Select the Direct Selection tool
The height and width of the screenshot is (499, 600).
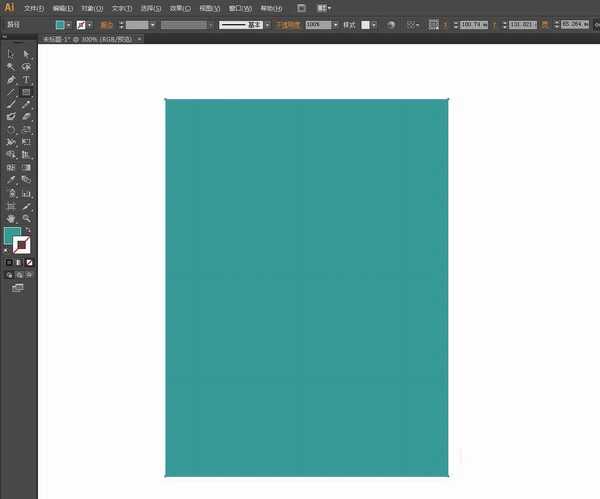(x=27, y=54)
